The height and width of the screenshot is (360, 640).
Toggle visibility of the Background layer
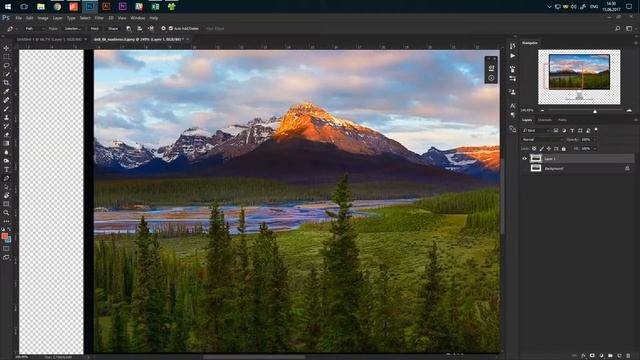click(524, 168)
